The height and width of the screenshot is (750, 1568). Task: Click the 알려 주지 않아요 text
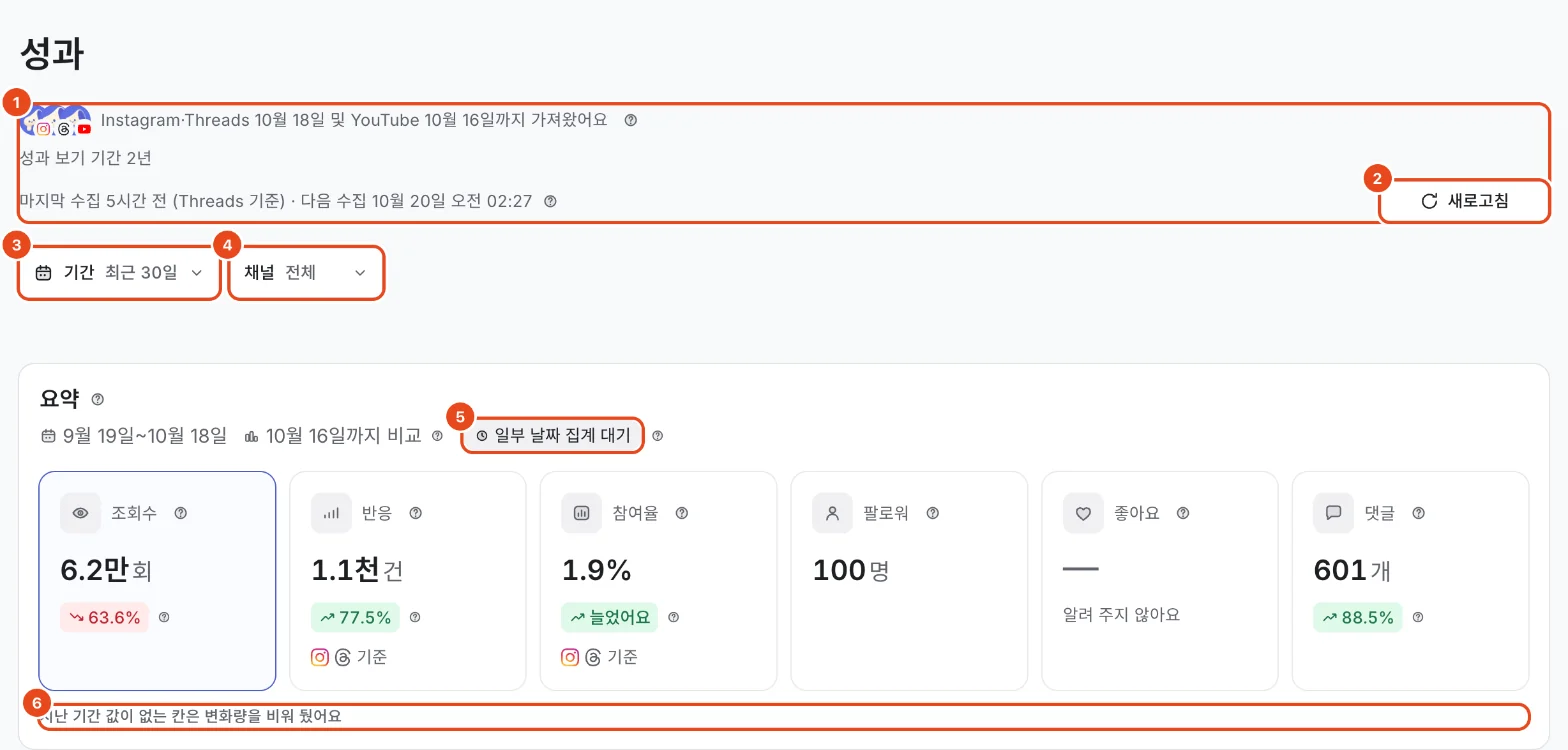point(1121,614)
